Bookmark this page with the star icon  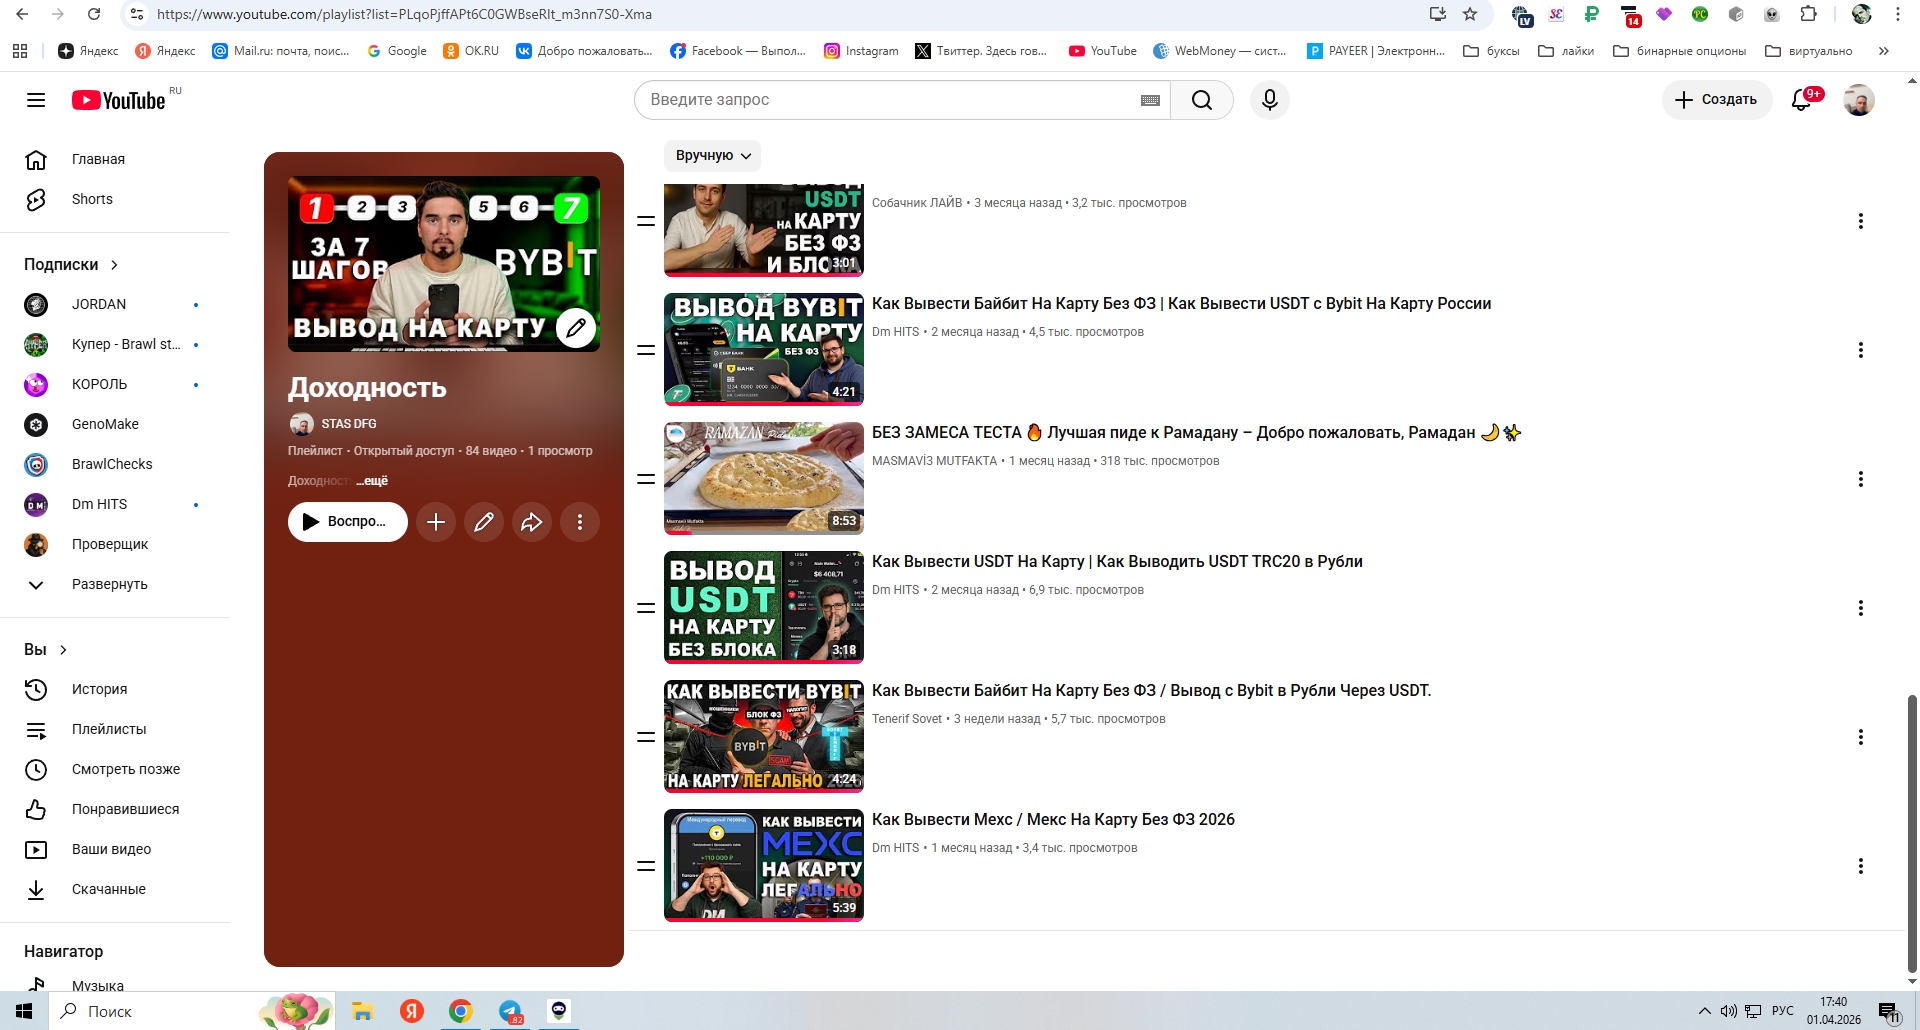[1470, 14]
